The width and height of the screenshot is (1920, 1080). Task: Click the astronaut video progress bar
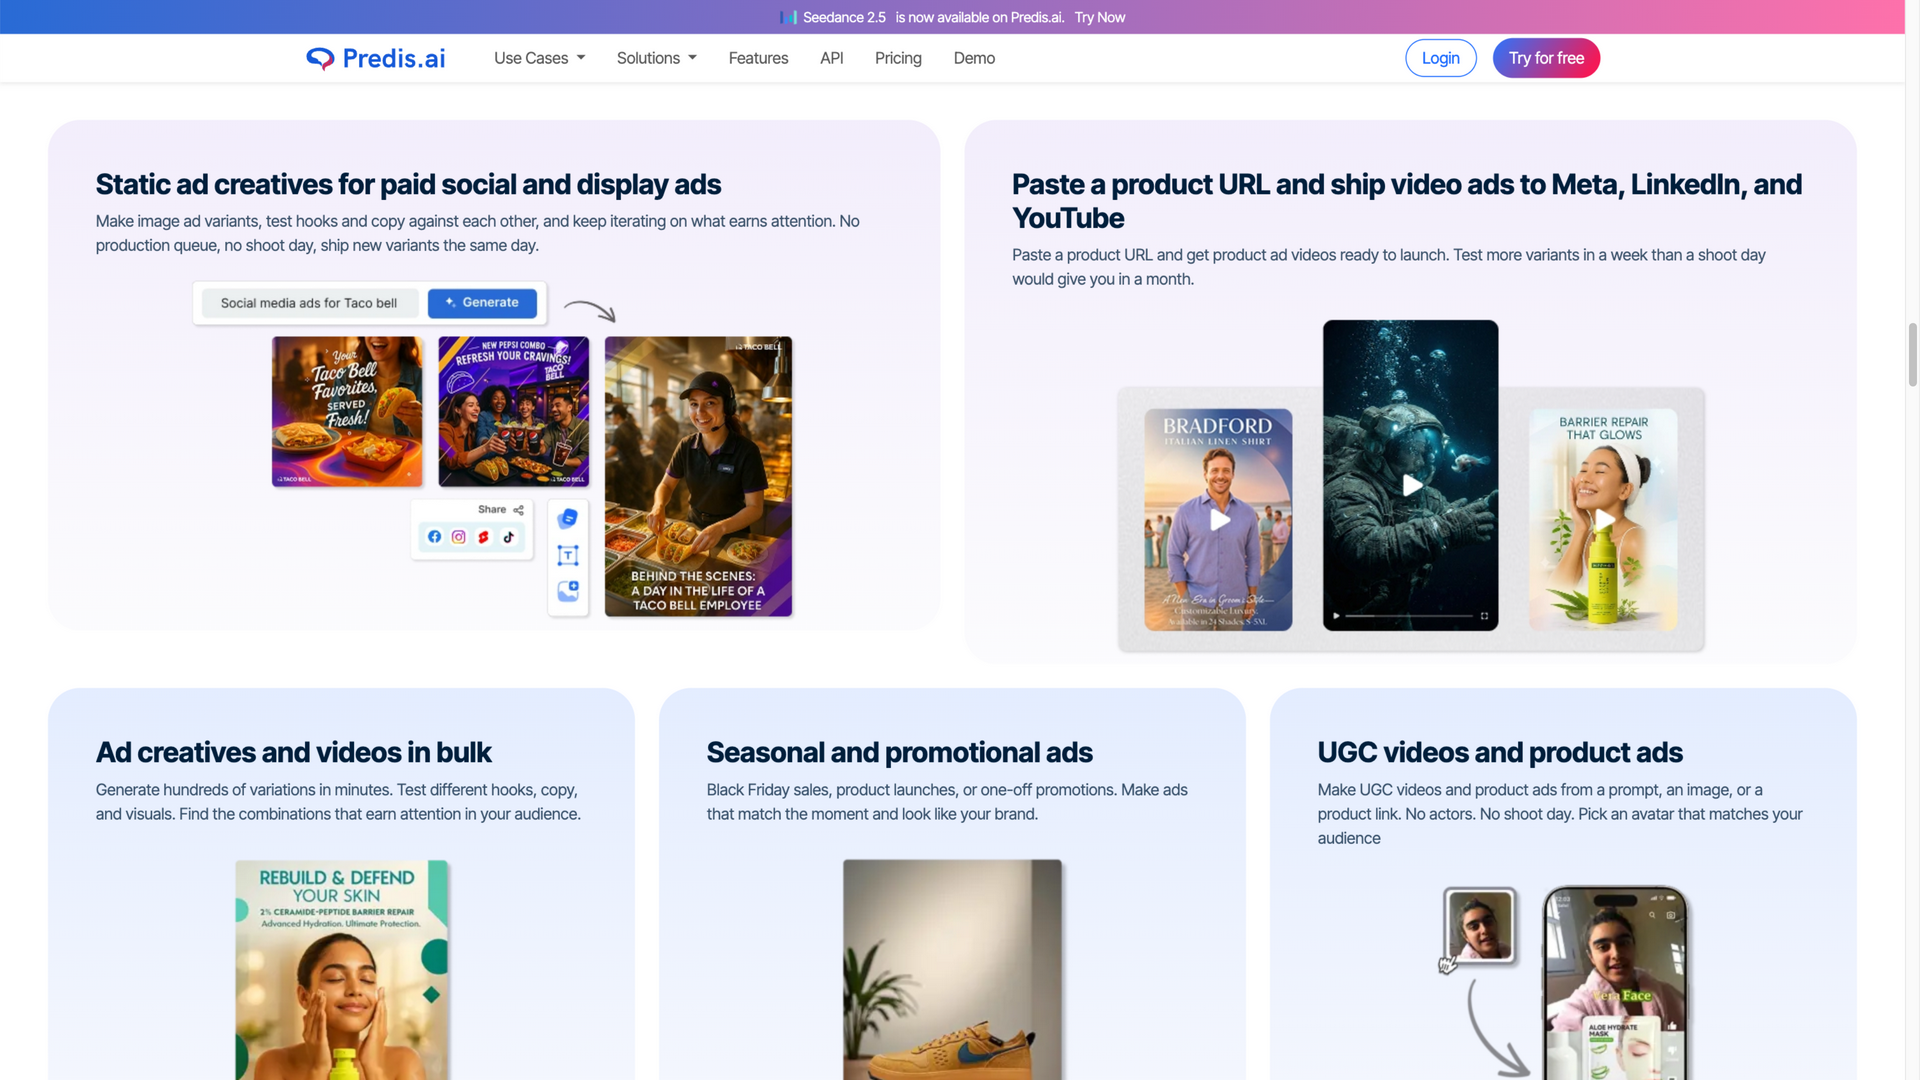[x=1409, y=616]
